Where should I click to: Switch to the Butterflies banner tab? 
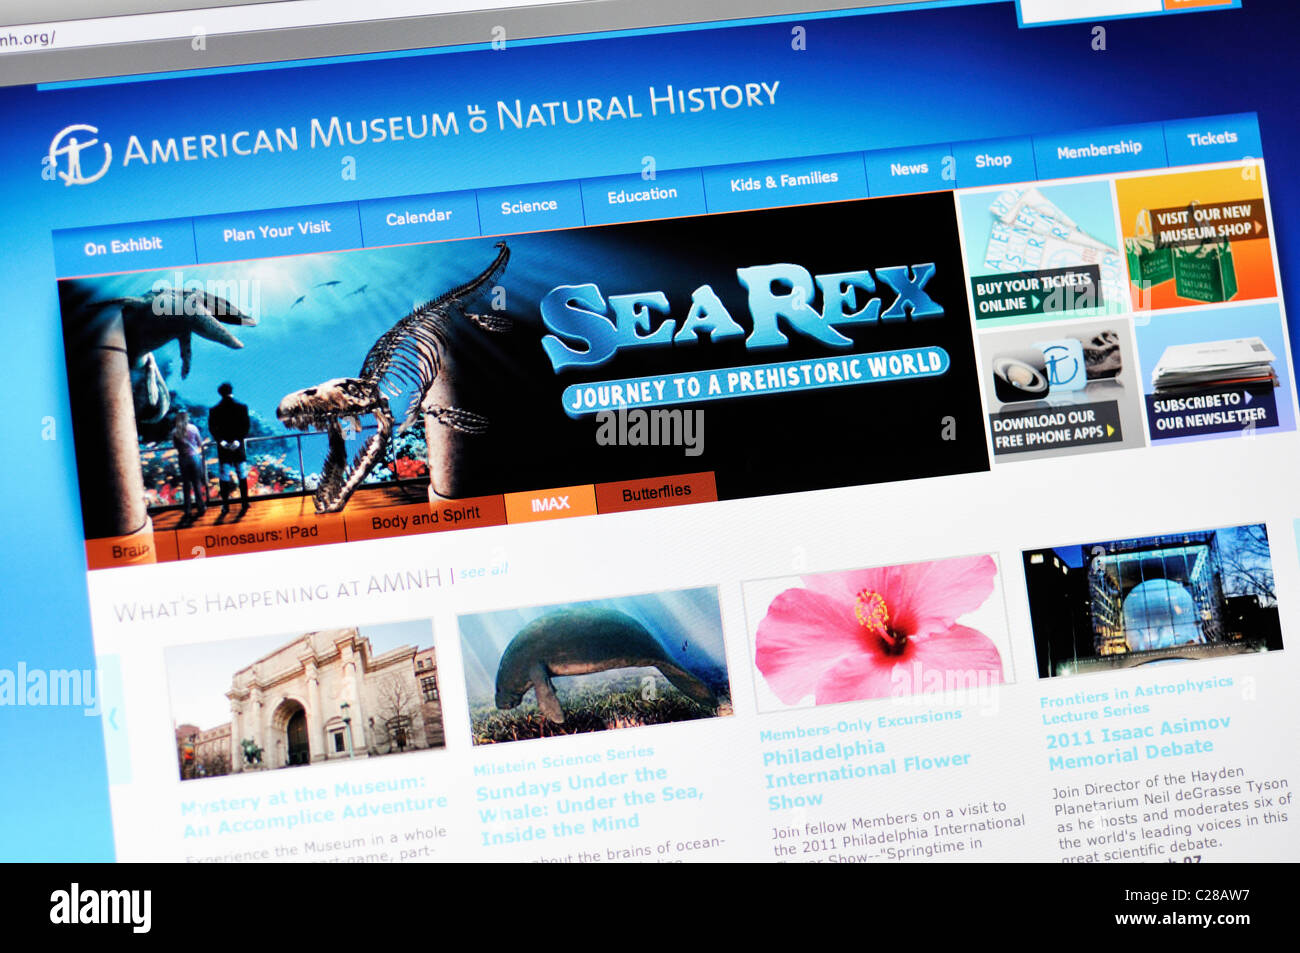click(656, 492)
